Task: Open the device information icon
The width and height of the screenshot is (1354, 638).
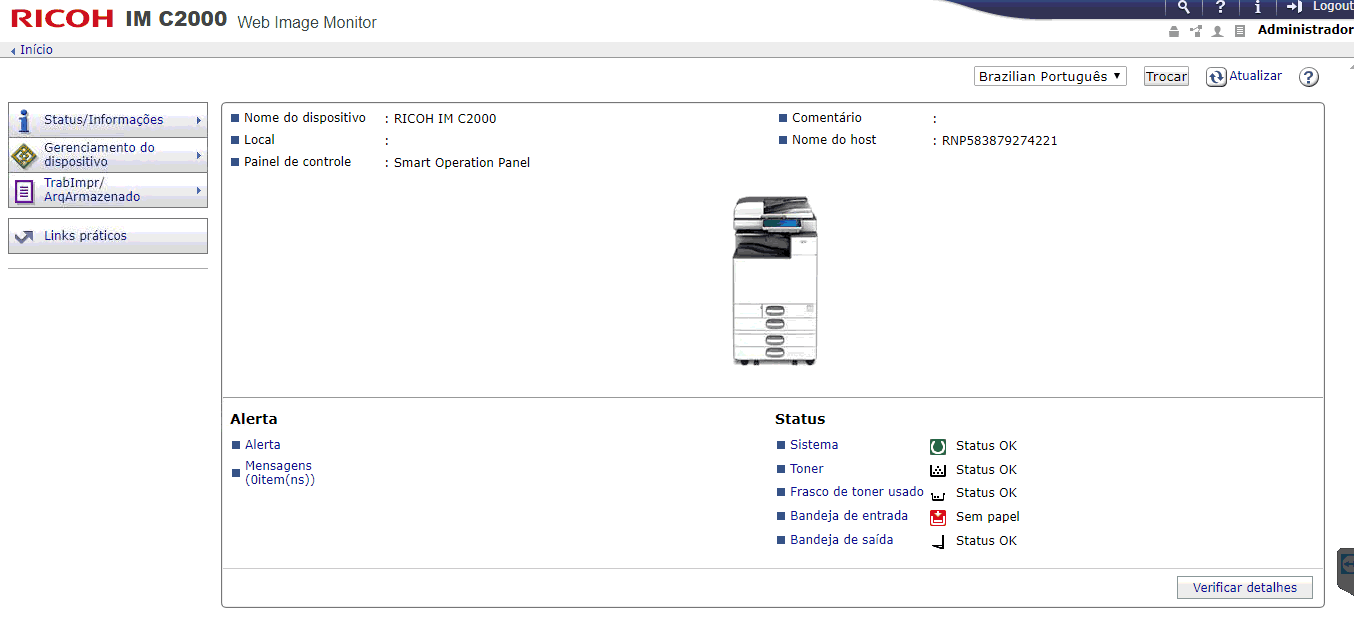Action: [1257, 8]
